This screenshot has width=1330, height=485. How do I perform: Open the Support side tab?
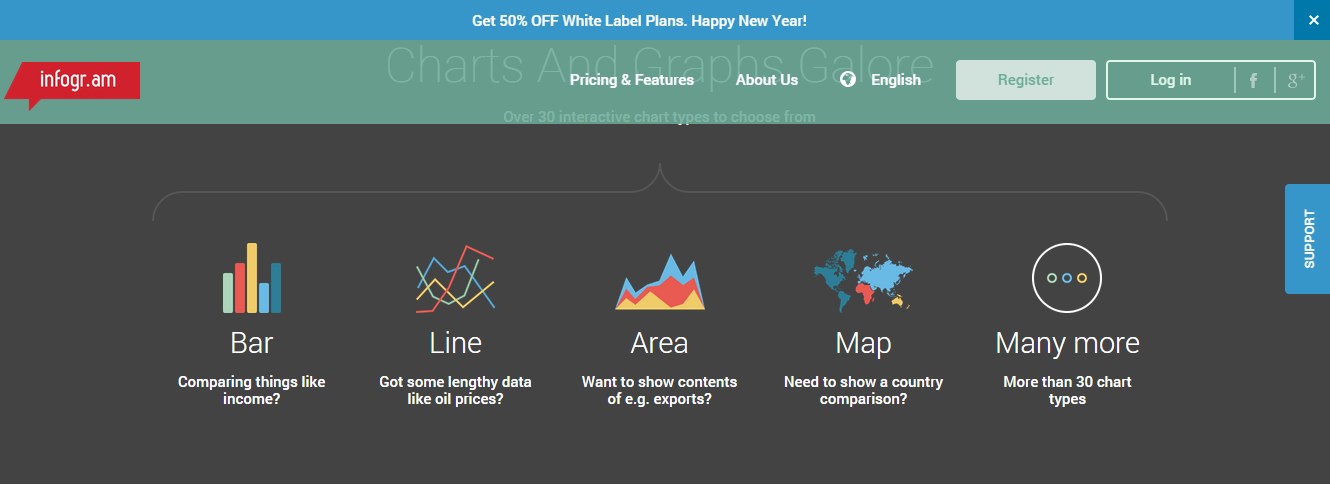tap(1308, 239)
